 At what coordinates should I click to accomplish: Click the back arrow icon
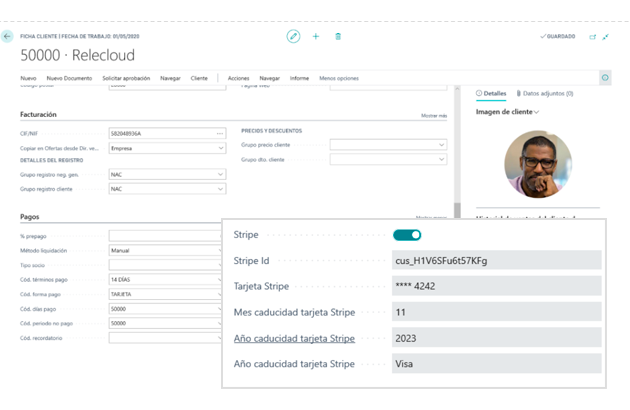point(7,36)
